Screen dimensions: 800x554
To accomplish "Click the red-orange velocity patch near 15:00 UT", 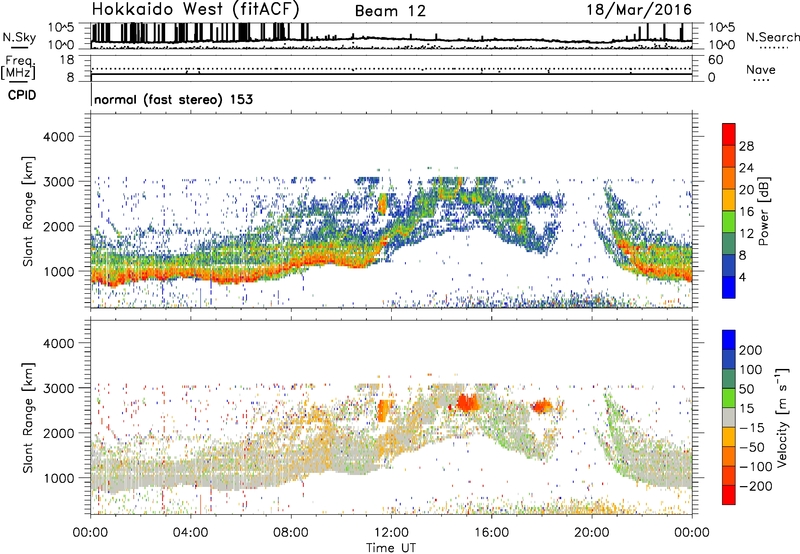I will [x=467, y=402].
